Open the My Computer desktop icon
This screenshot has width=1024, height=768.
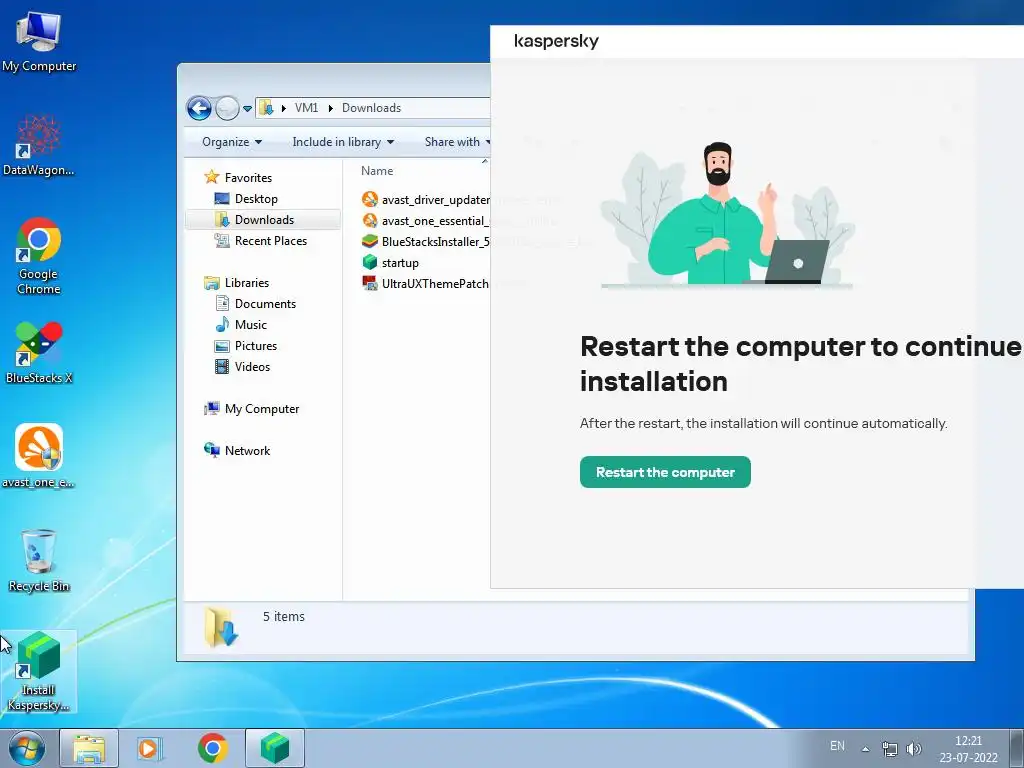point(39,41)
